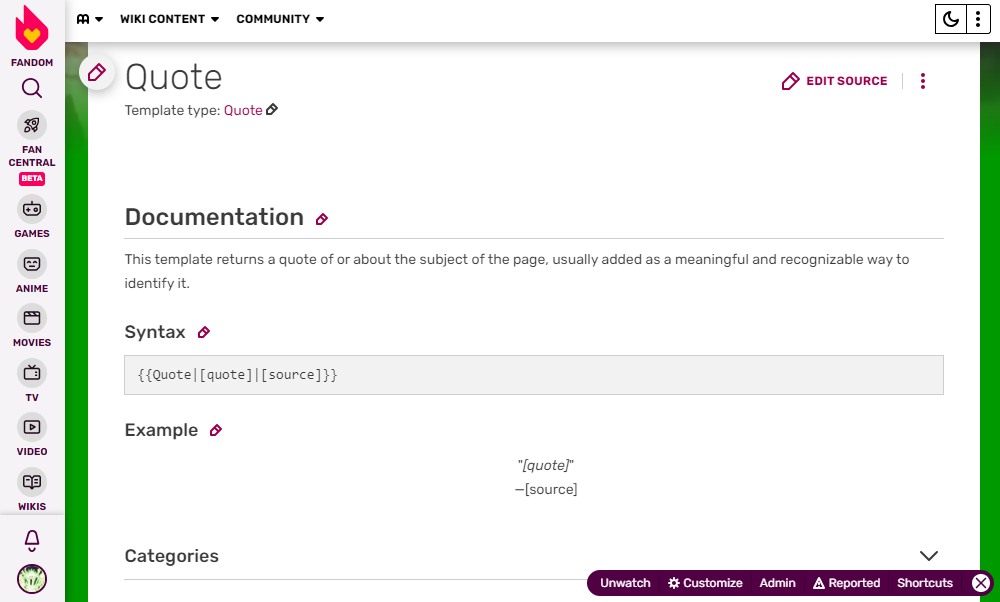View notifications bell in sidebar
The width and height of the screenshot is (1000, 602).
(x=32, y=541)
